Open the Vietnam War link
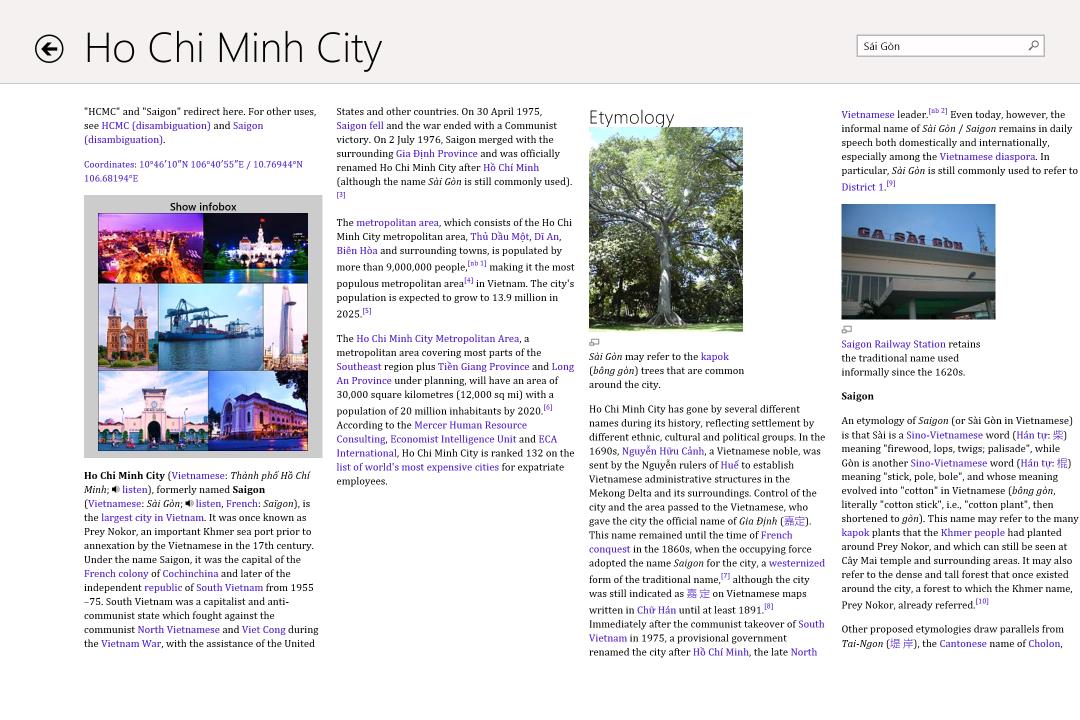This screenshot has height=720, width=1080. [x=130, y=644]
